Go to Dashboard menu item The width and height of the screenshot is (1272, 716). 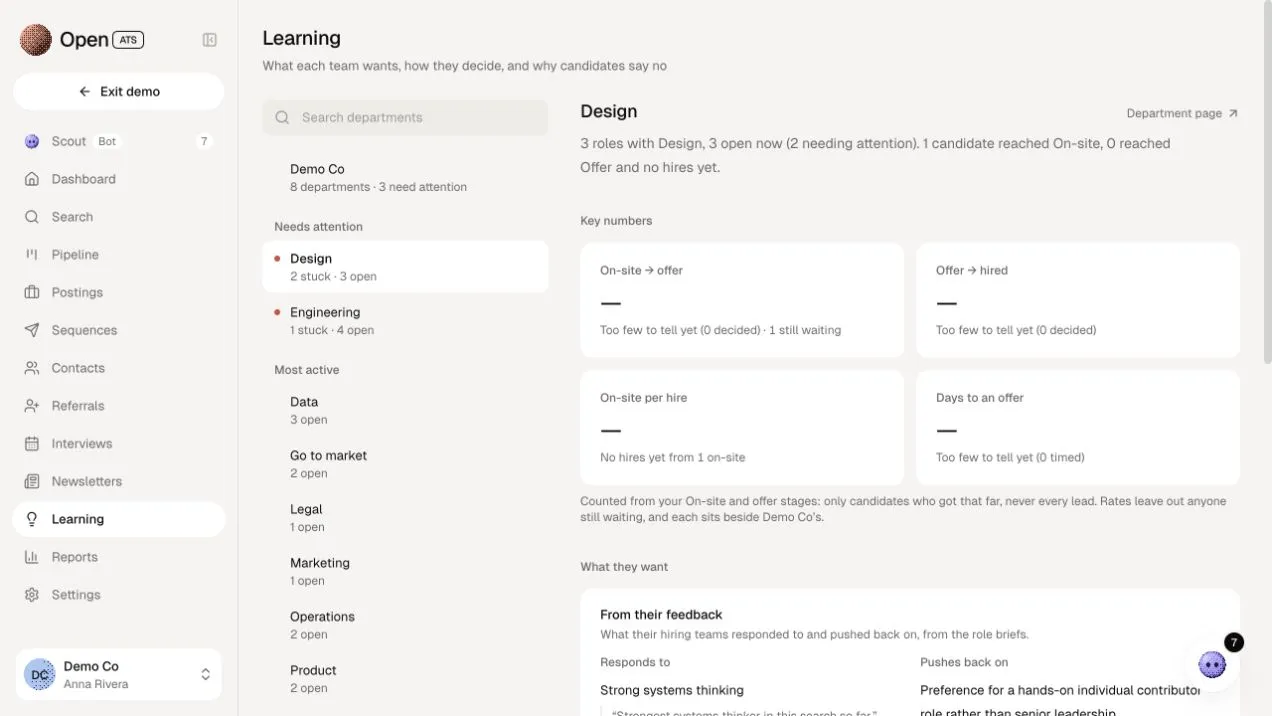tap(119, 179)
